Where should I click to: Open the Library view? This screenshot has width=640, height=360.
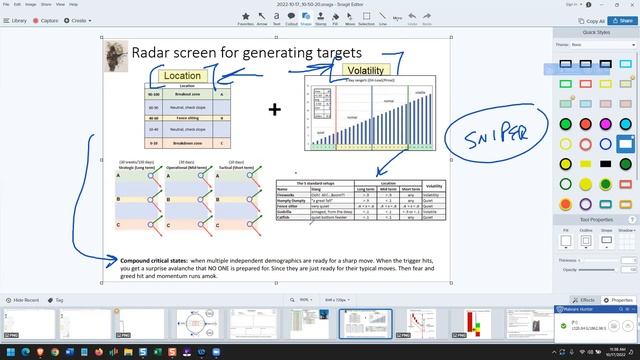(x=15, y=20)
